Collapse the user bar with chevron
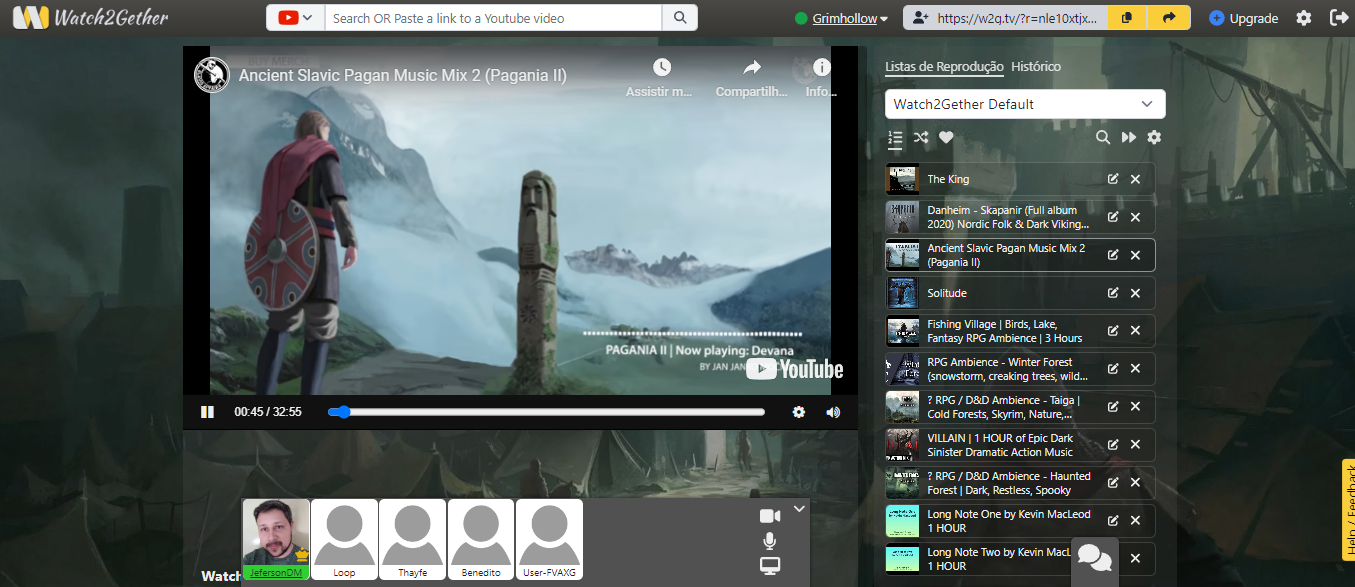 coord(799,509)
